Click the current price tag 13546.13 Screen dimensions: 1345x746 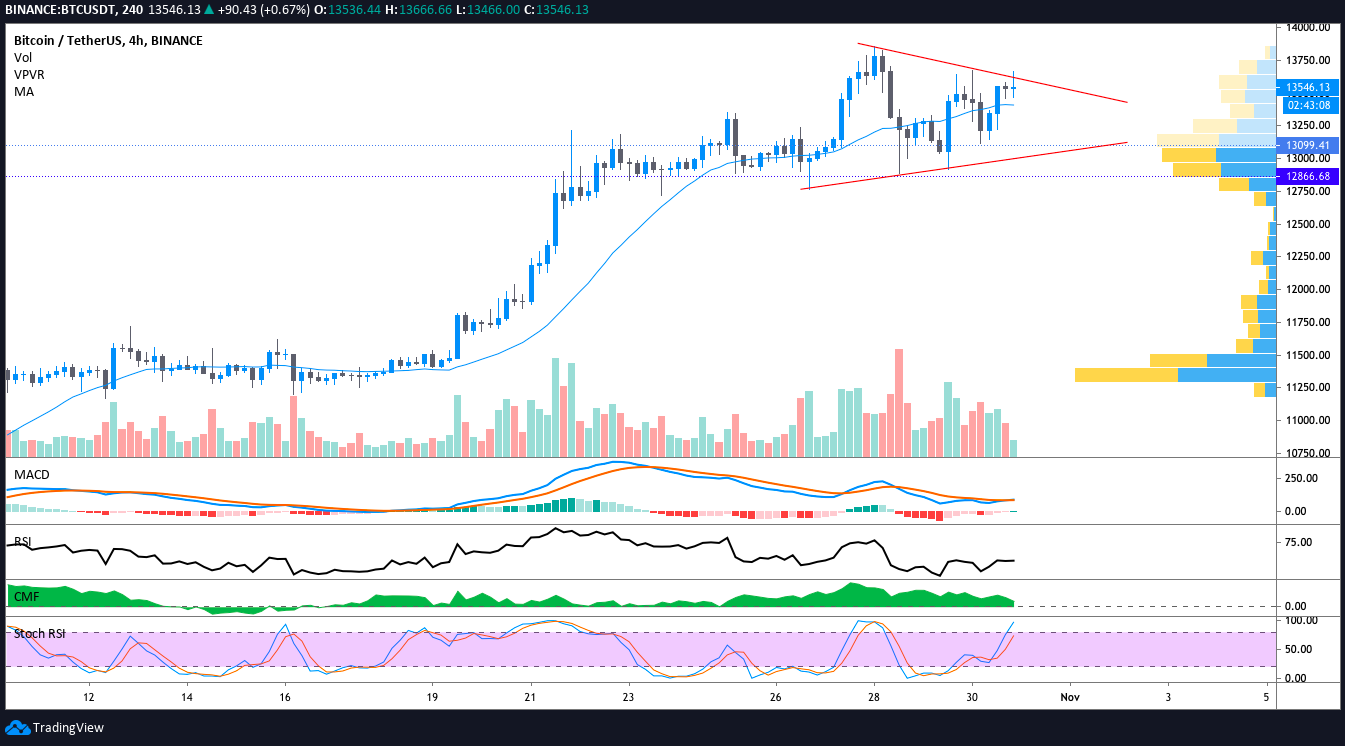point(1308,87)
